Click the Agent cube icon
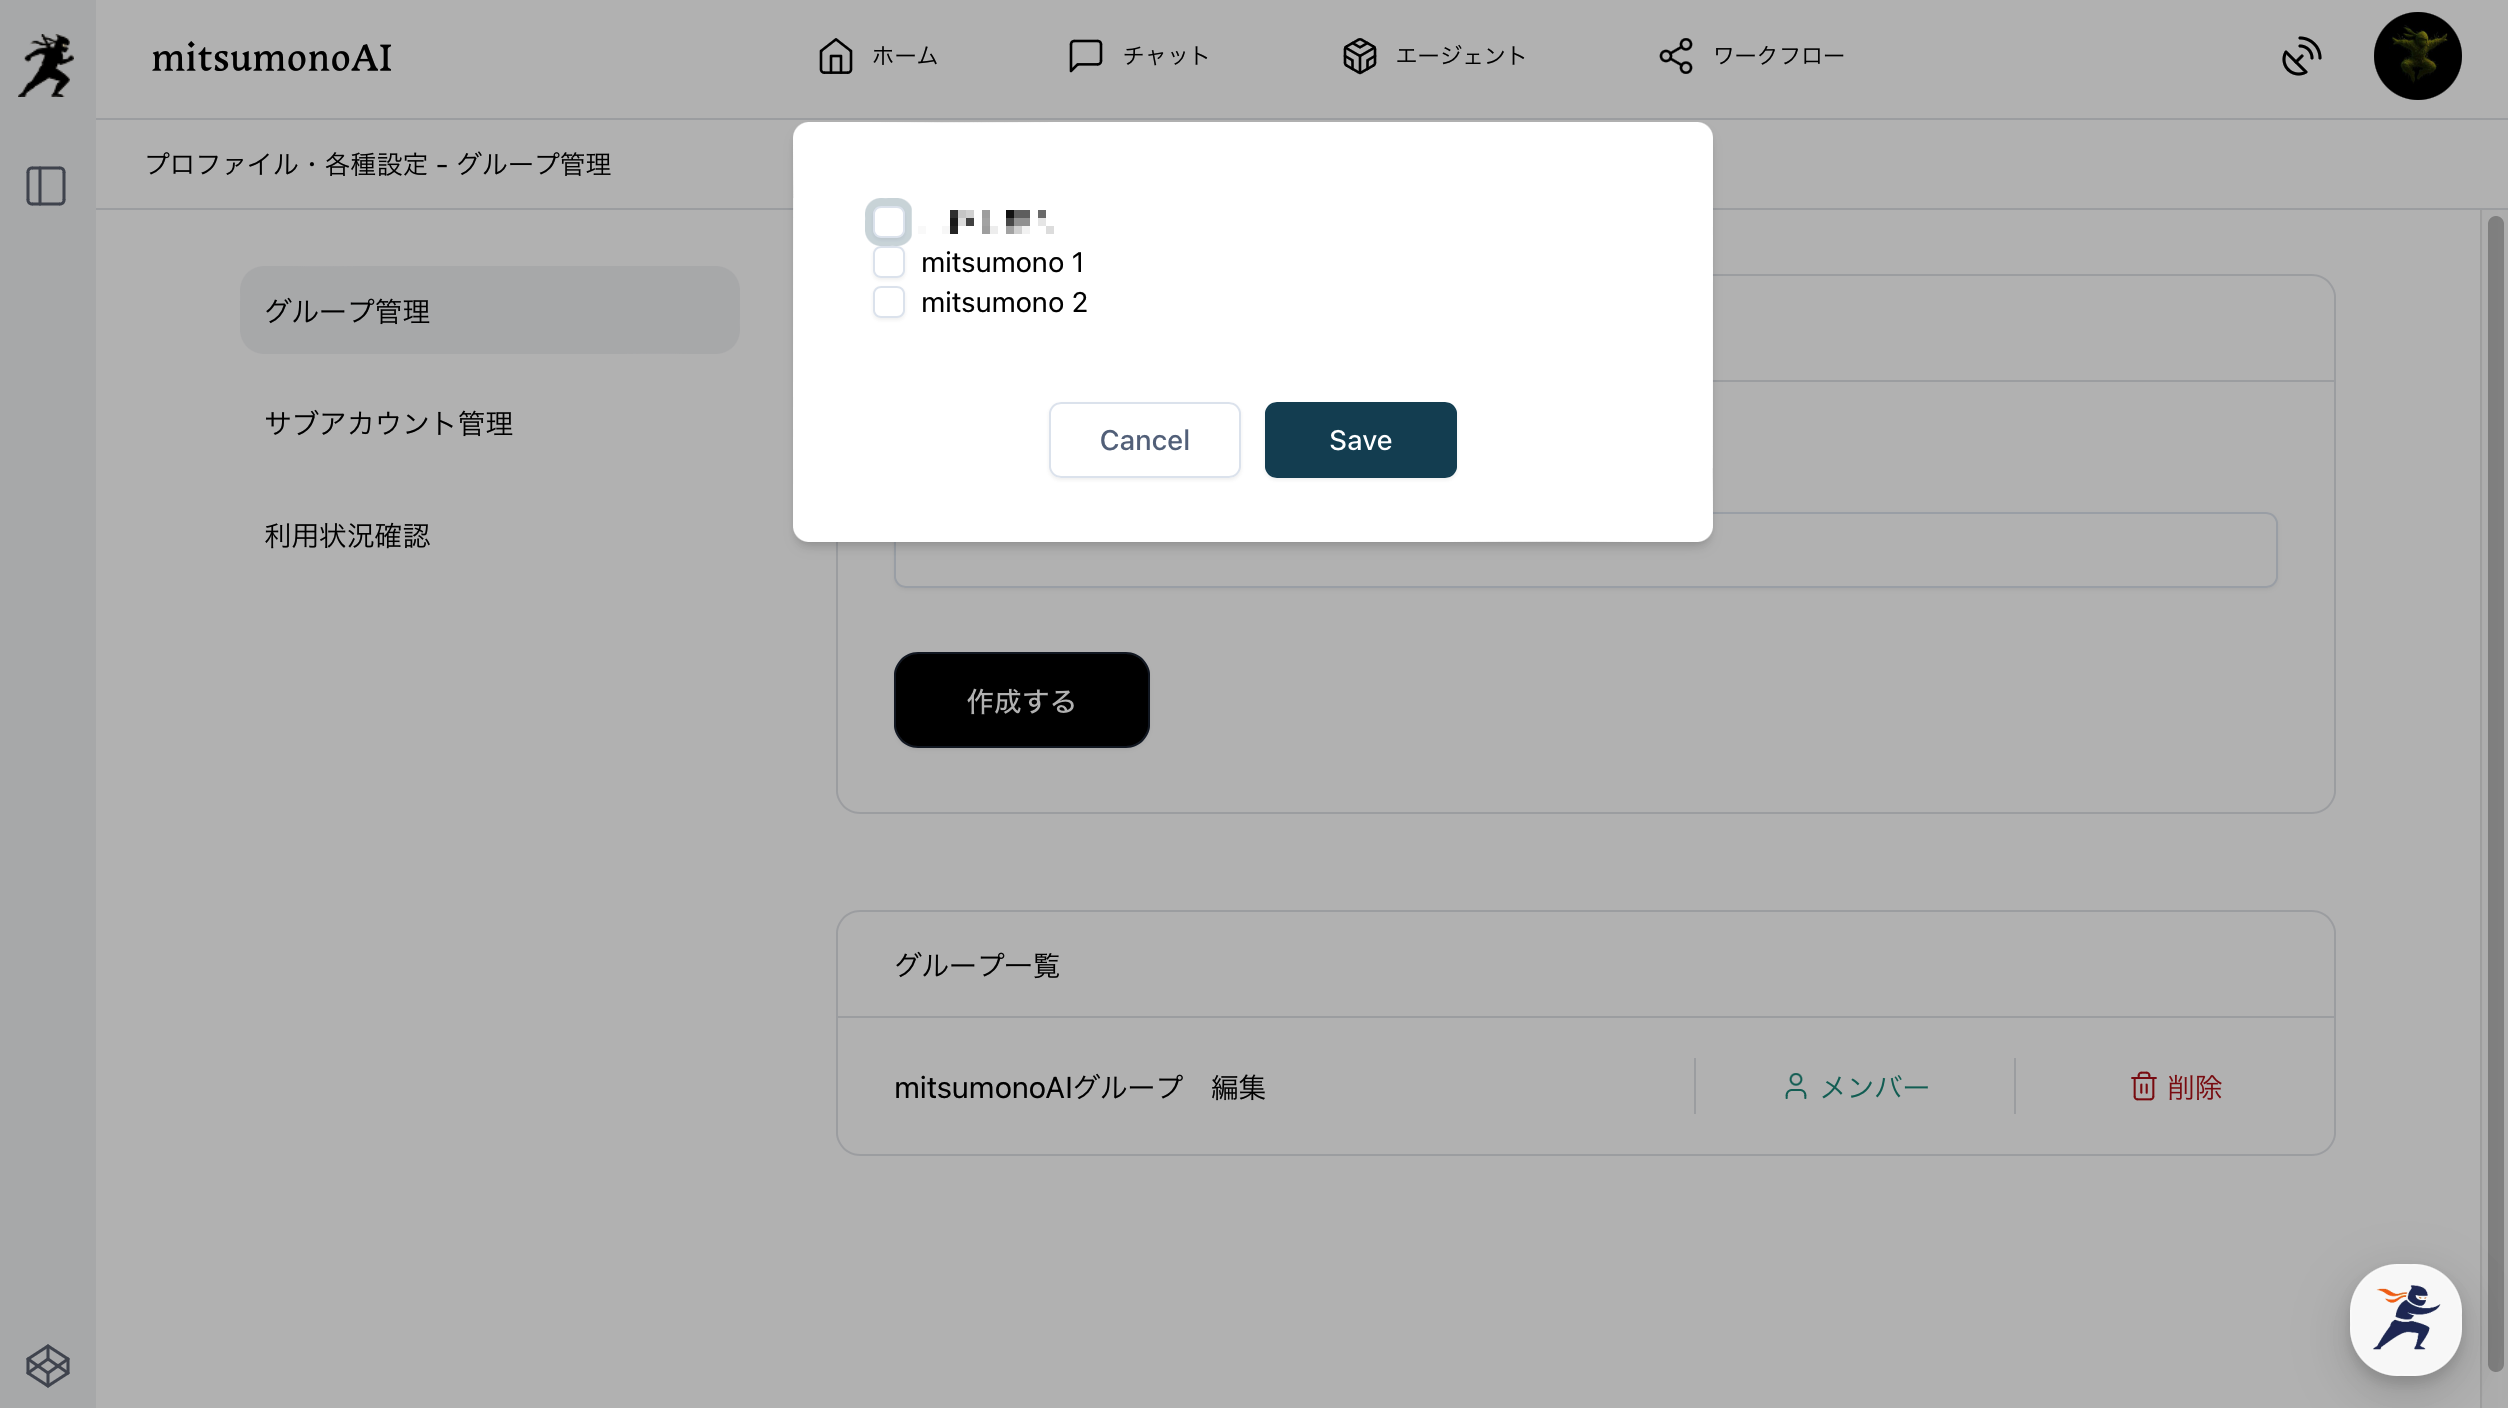This screenshot has height=1408, width=2508. coord(1359,56)
